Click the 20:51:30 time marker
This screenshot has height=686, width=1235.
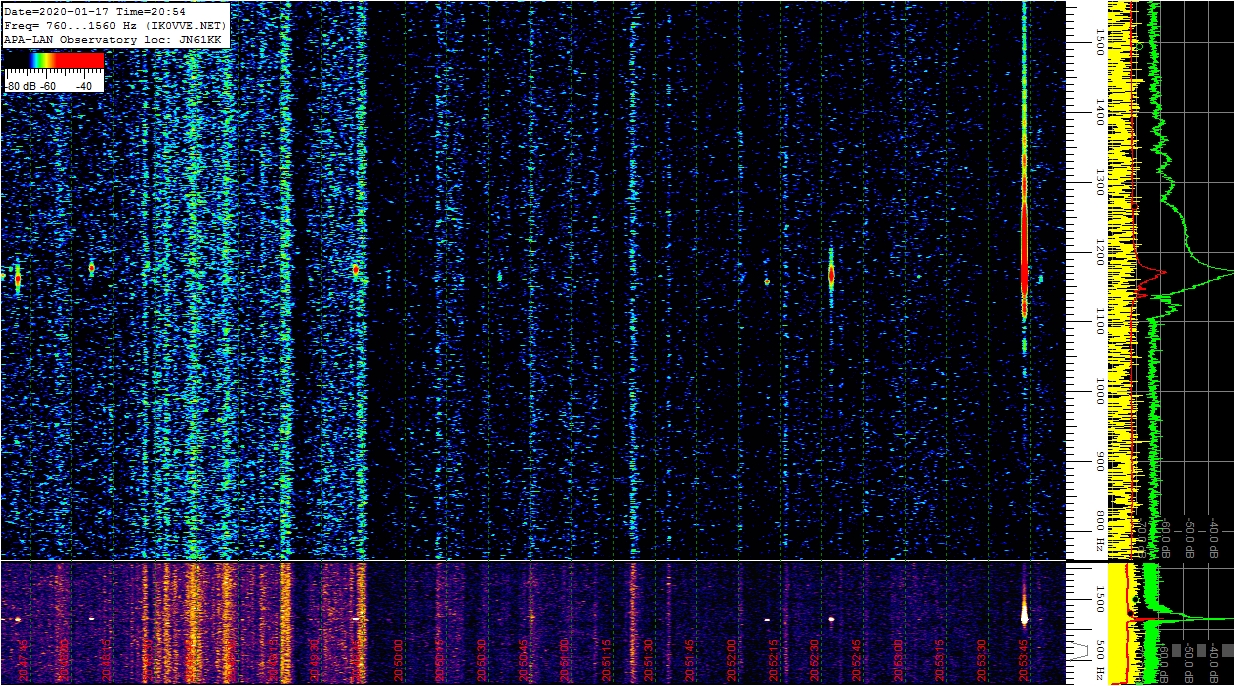pyautogui.click(x=649, y=660)
